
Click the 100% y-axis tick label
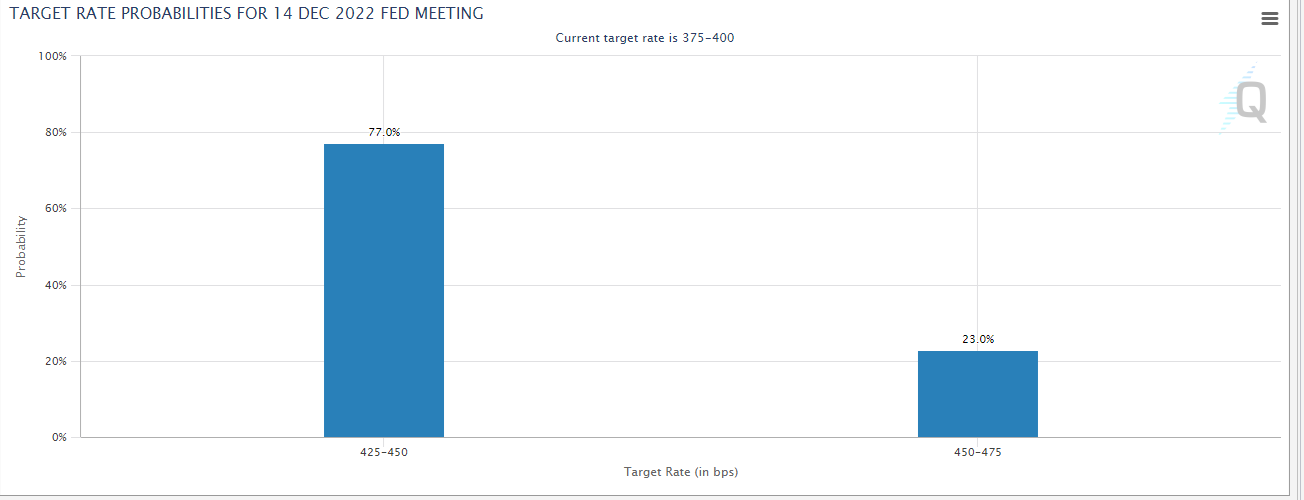pyautogui.click(x=52, y=56)
